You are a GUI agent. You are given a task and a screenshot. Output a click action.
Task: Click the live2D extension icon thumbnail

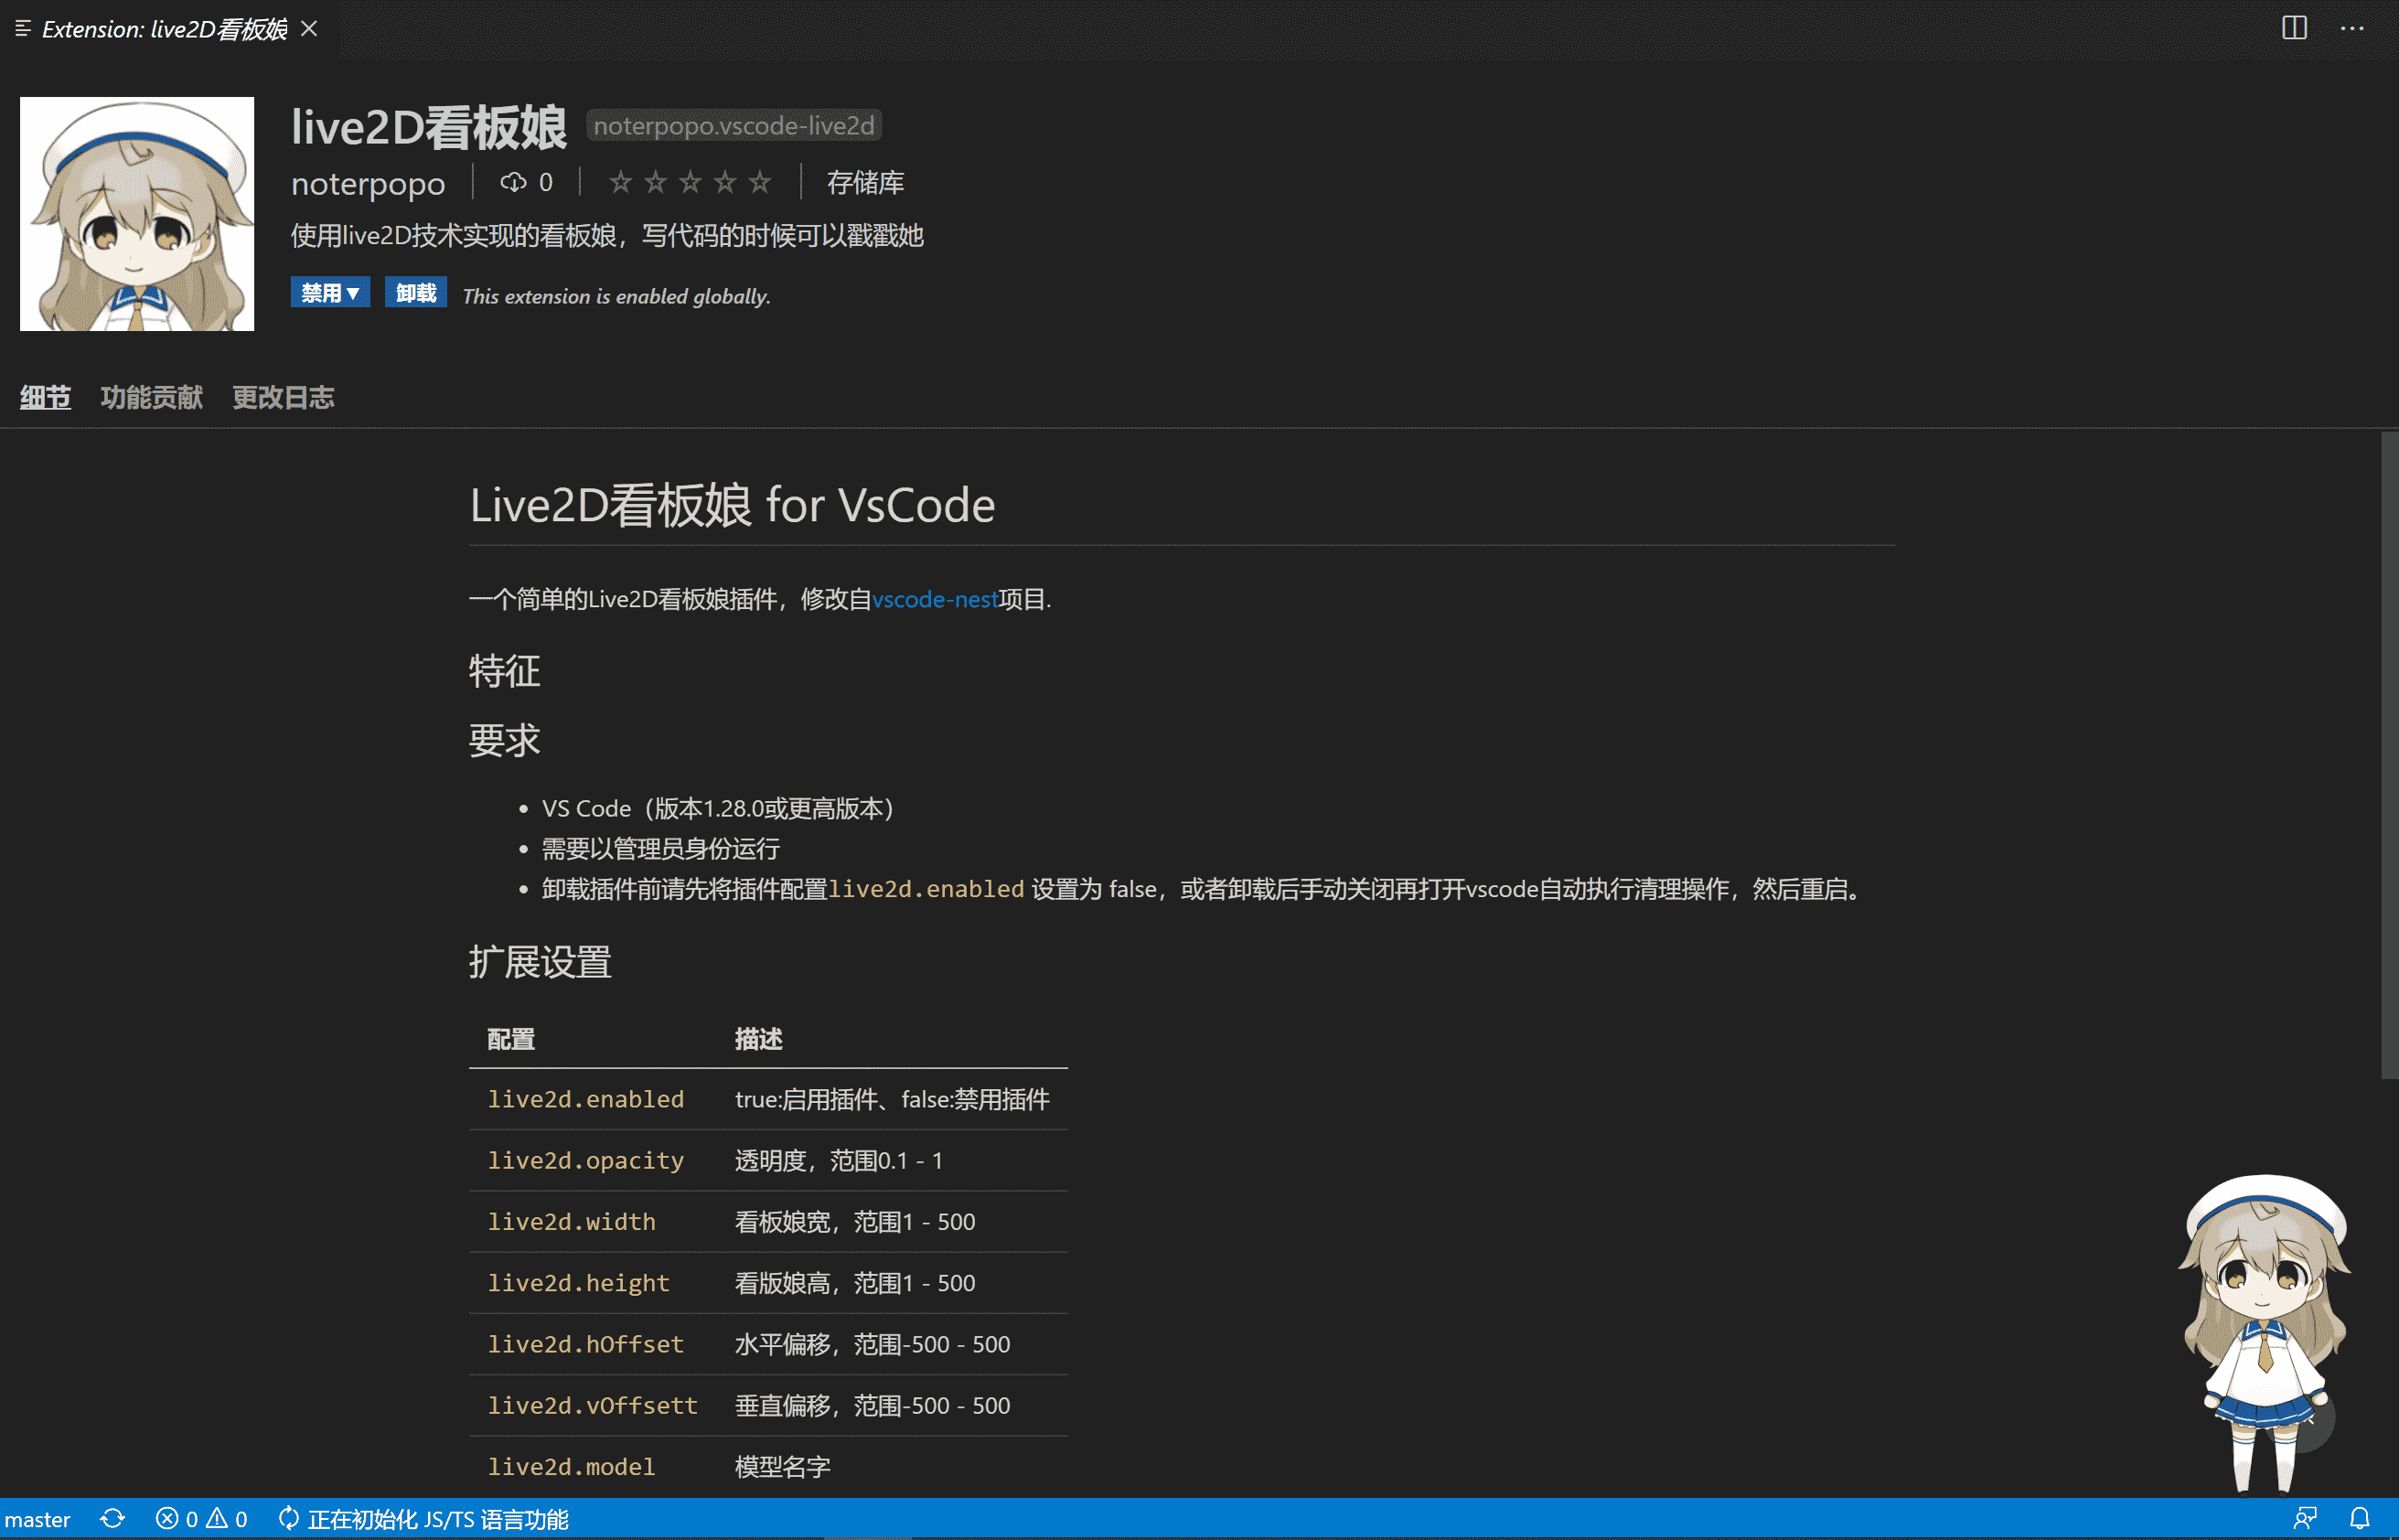[x=137, y=214]
